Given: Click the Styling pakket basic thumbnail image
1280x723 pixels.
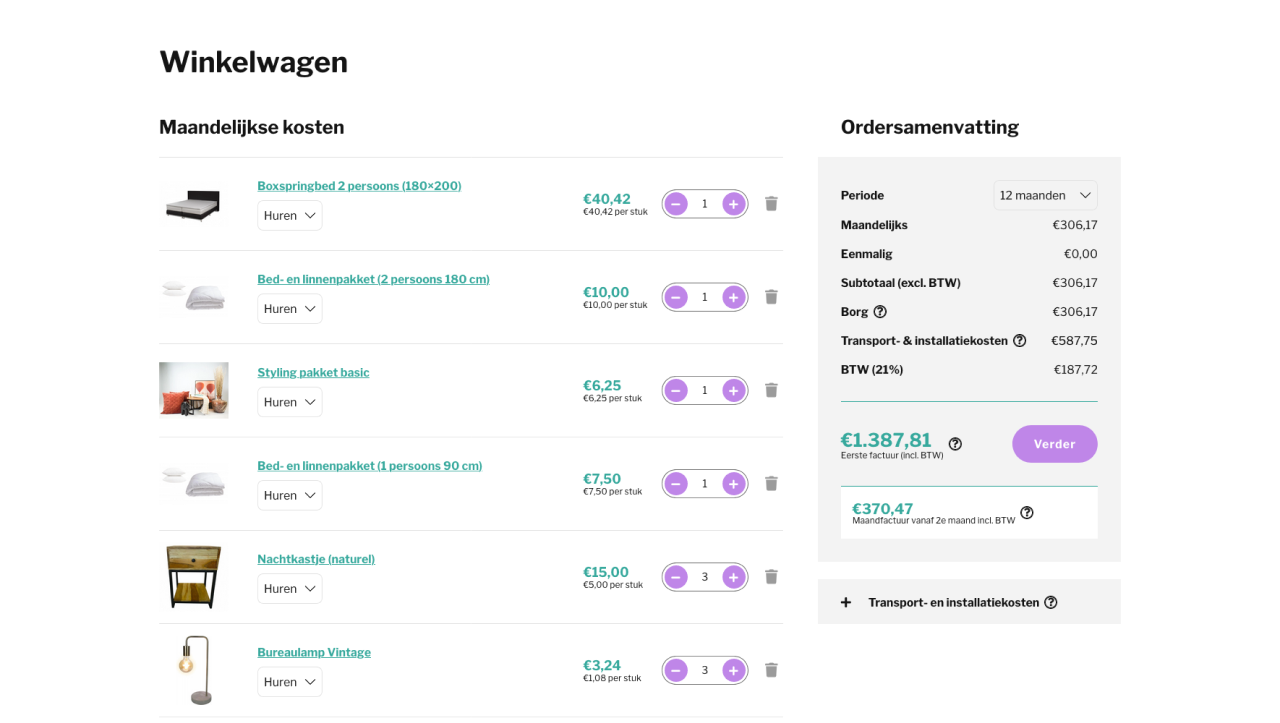Looking at the screenshot, I should (x=194, y=390).
